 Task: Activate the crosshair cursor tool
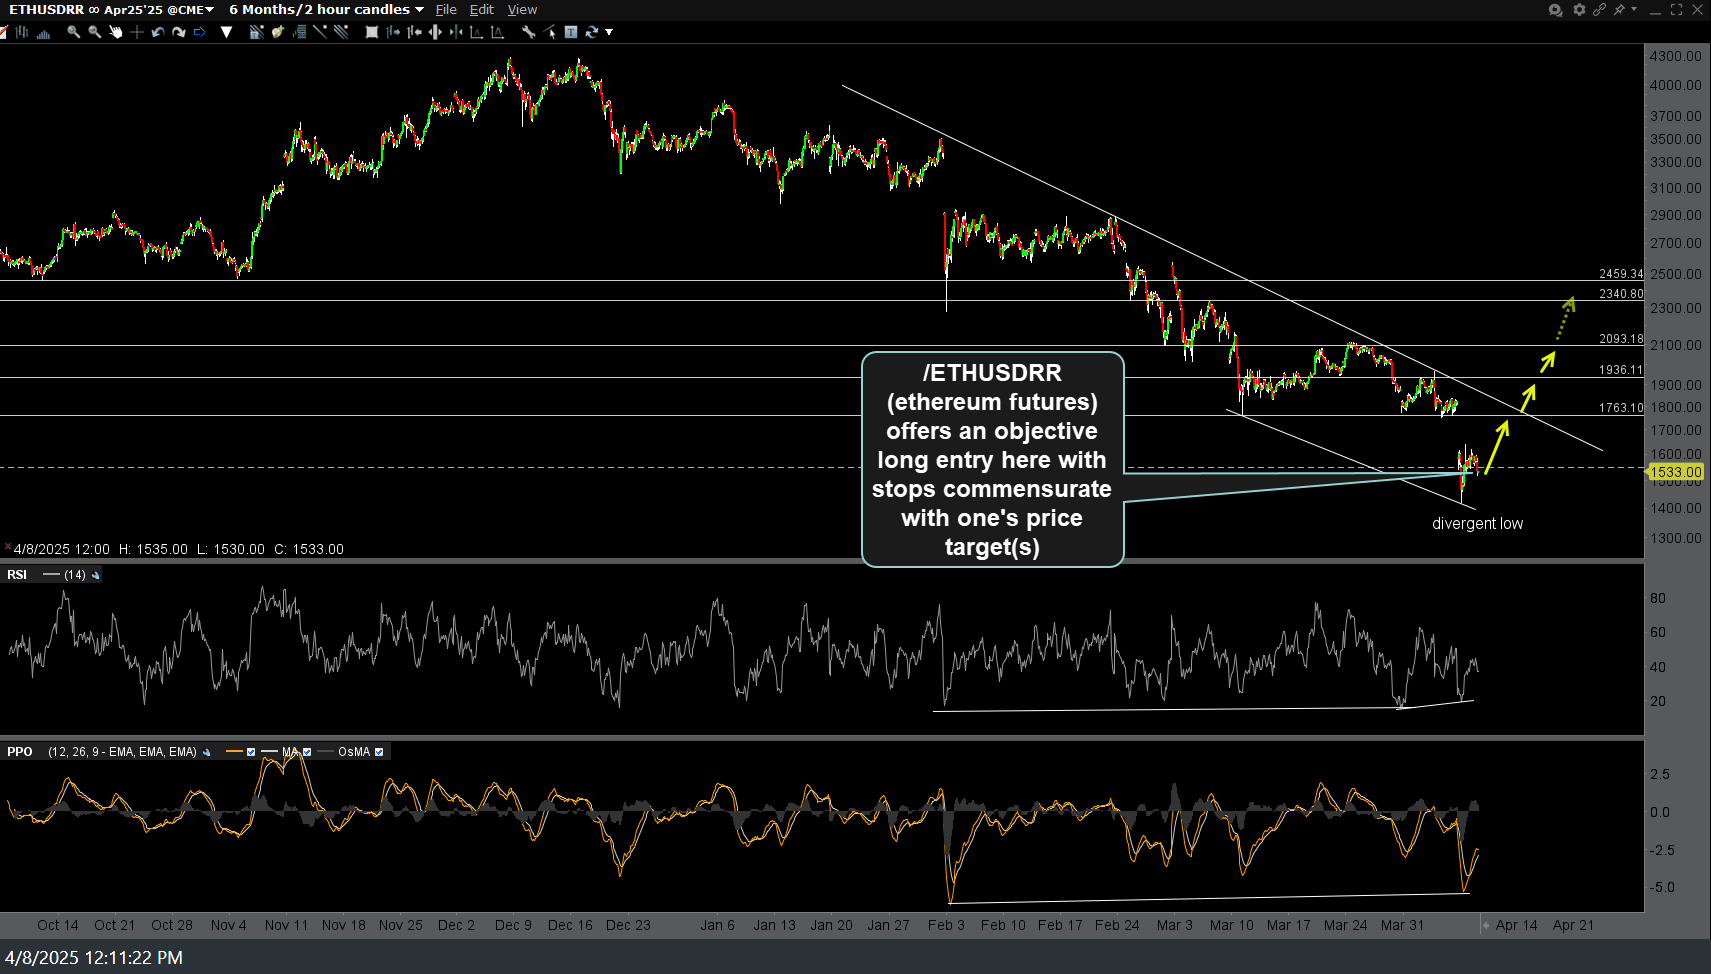pos(137,32)
